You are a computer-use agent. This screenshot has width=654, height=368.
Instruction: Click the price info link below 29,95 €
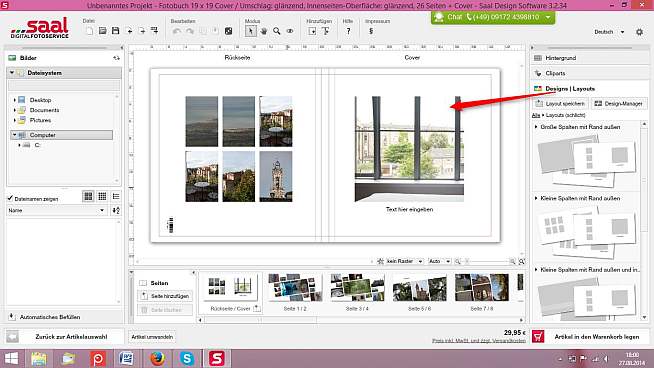click(479, 341)
